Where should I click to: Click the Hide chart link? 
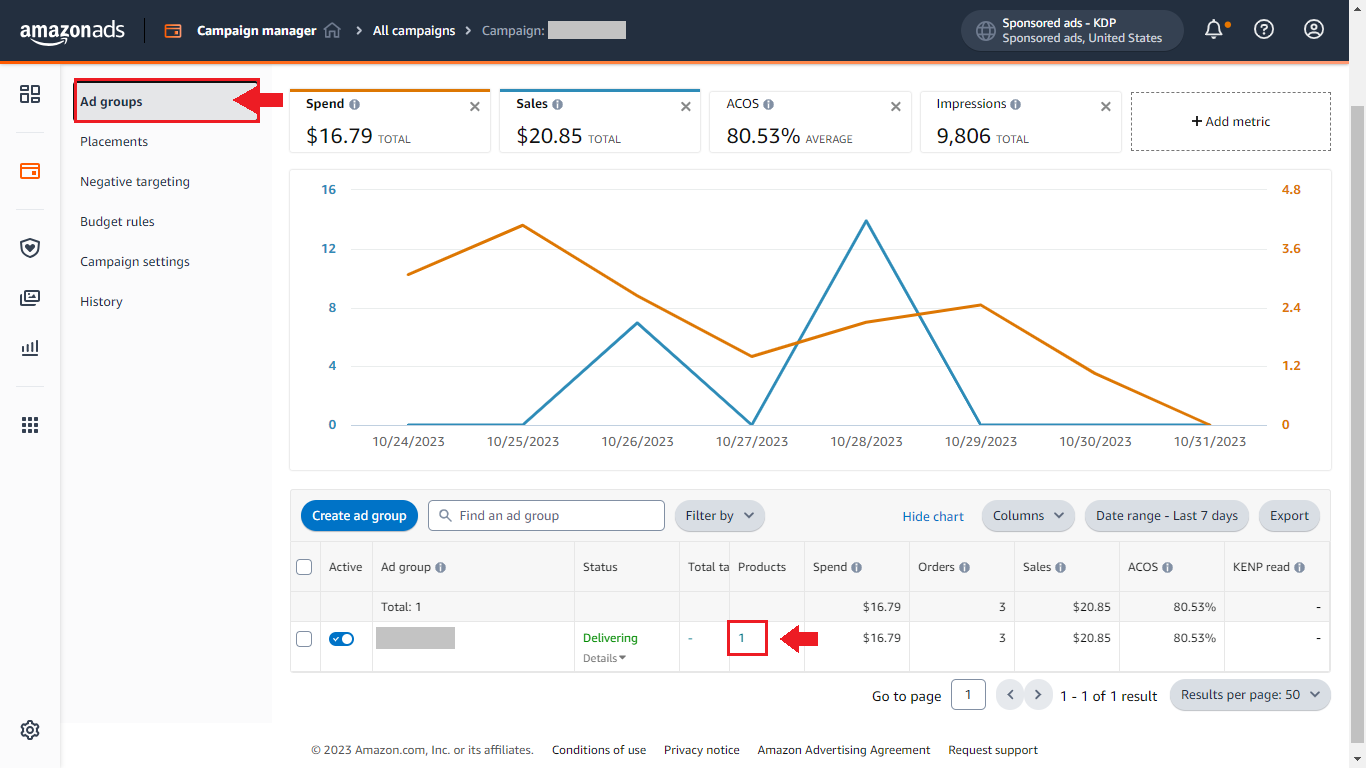tap(933, 516)
